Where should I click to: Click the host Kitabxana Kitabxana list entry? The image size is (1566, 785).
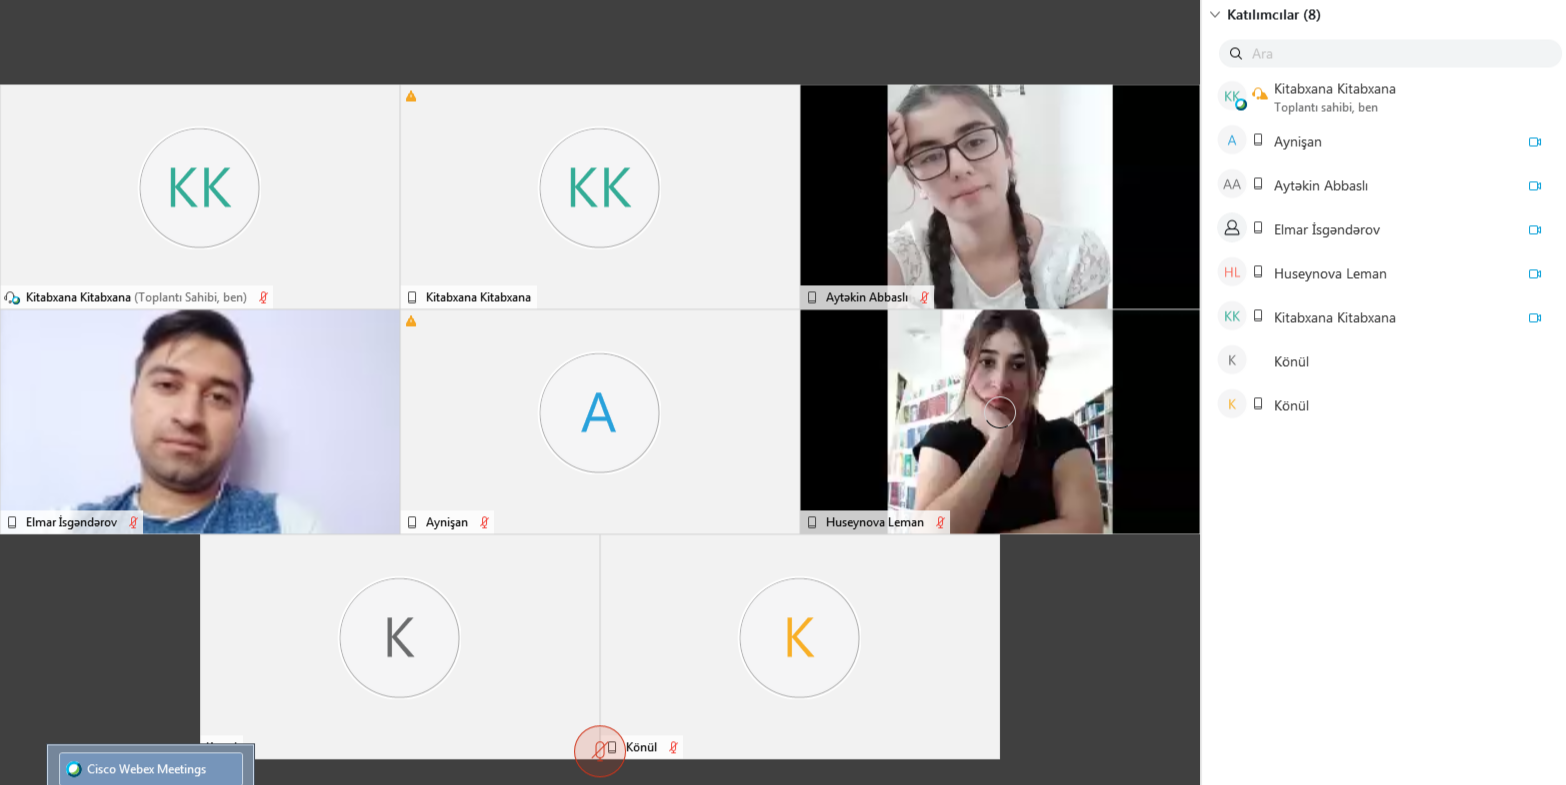pyautogui.click(x=1334, y=97)
